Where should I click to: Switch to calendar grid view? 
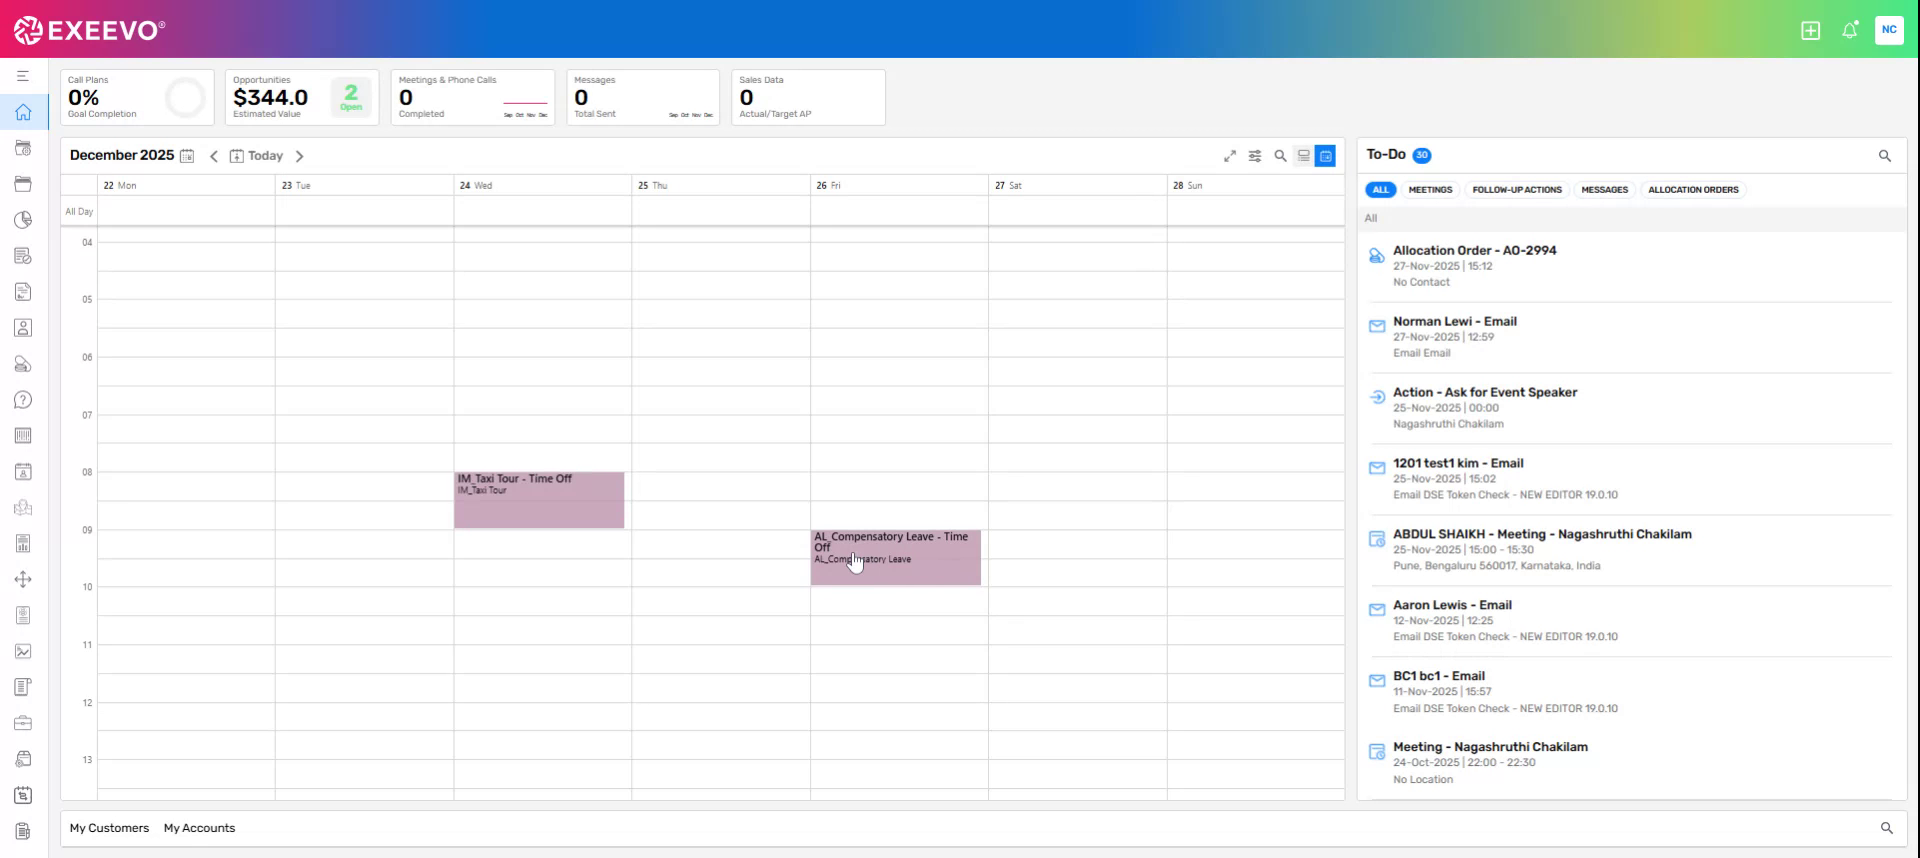[x=1325, y=156]
